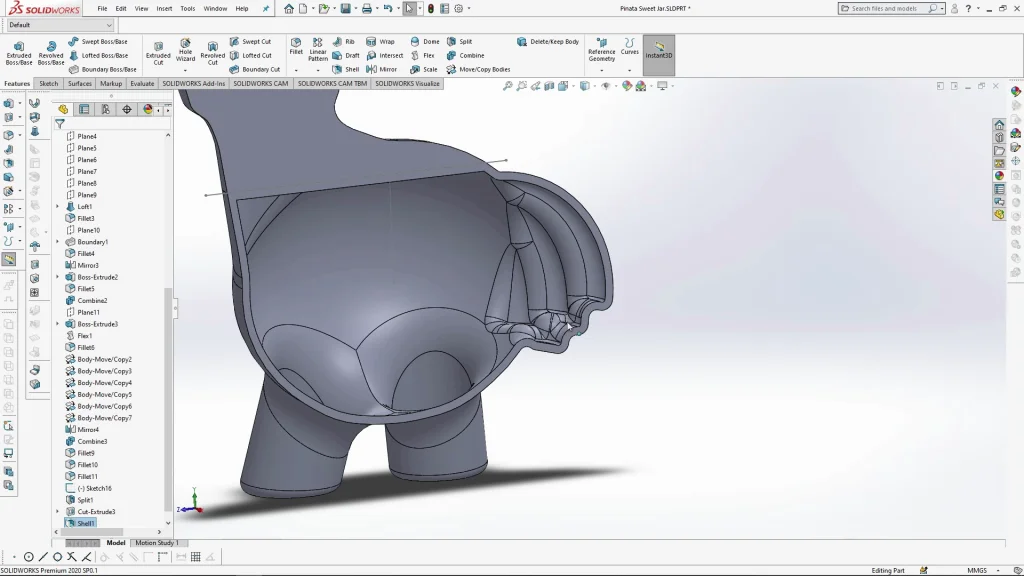This screenshot has height=576, width=1024.
Task: Click the Mirror feature tool
Action: click(x=381, y=70)
